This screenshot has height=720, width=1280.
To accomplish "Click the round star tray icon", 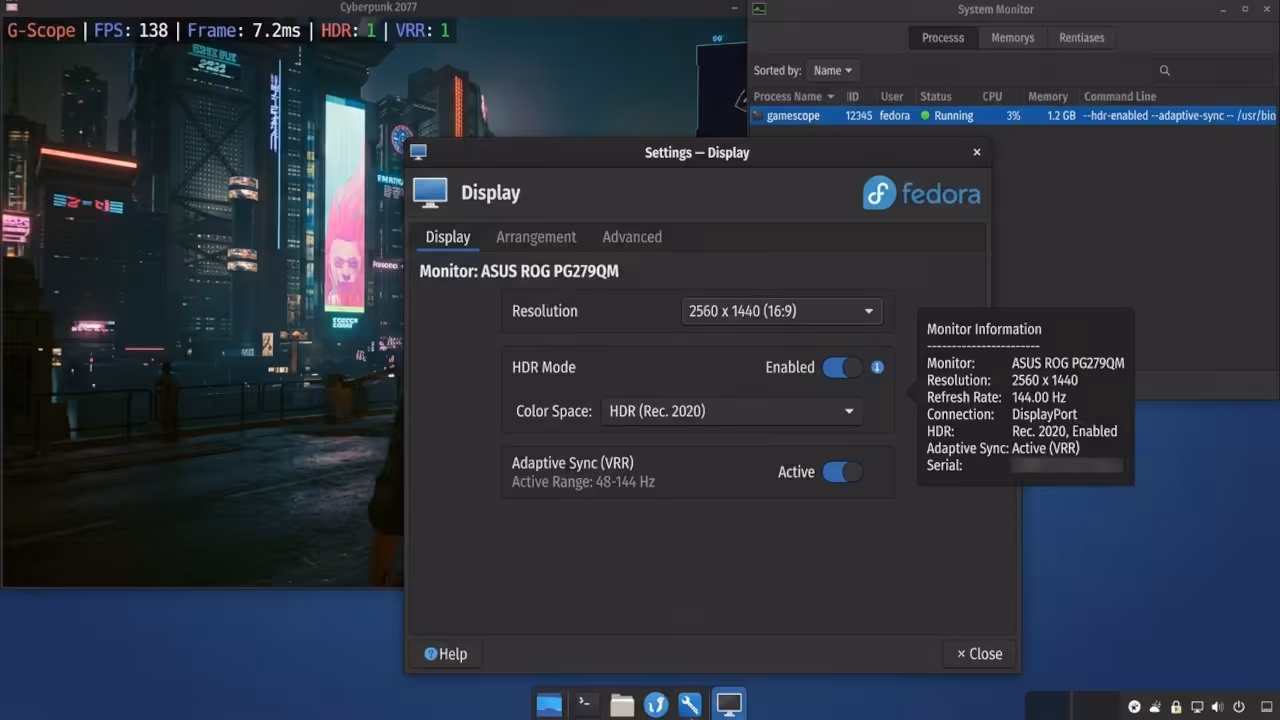I will point(1134,707).
